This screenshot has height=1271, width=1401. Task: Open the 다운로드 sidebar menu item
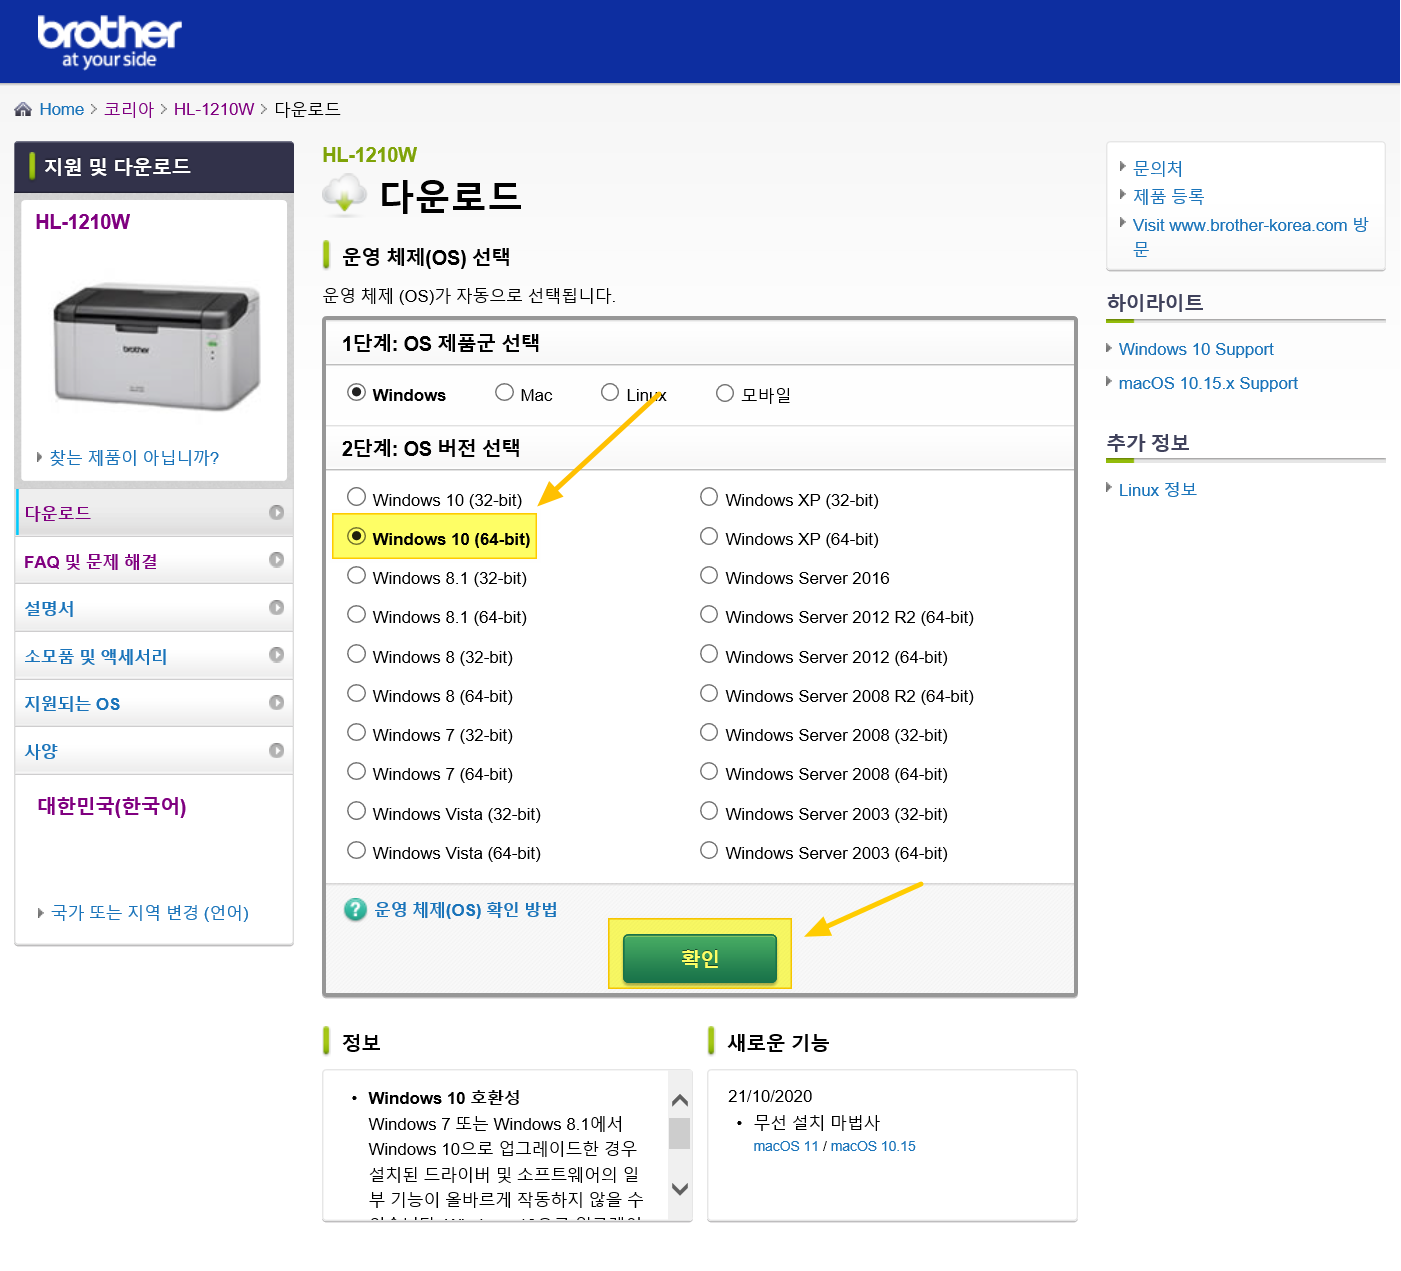pos(155,513)
